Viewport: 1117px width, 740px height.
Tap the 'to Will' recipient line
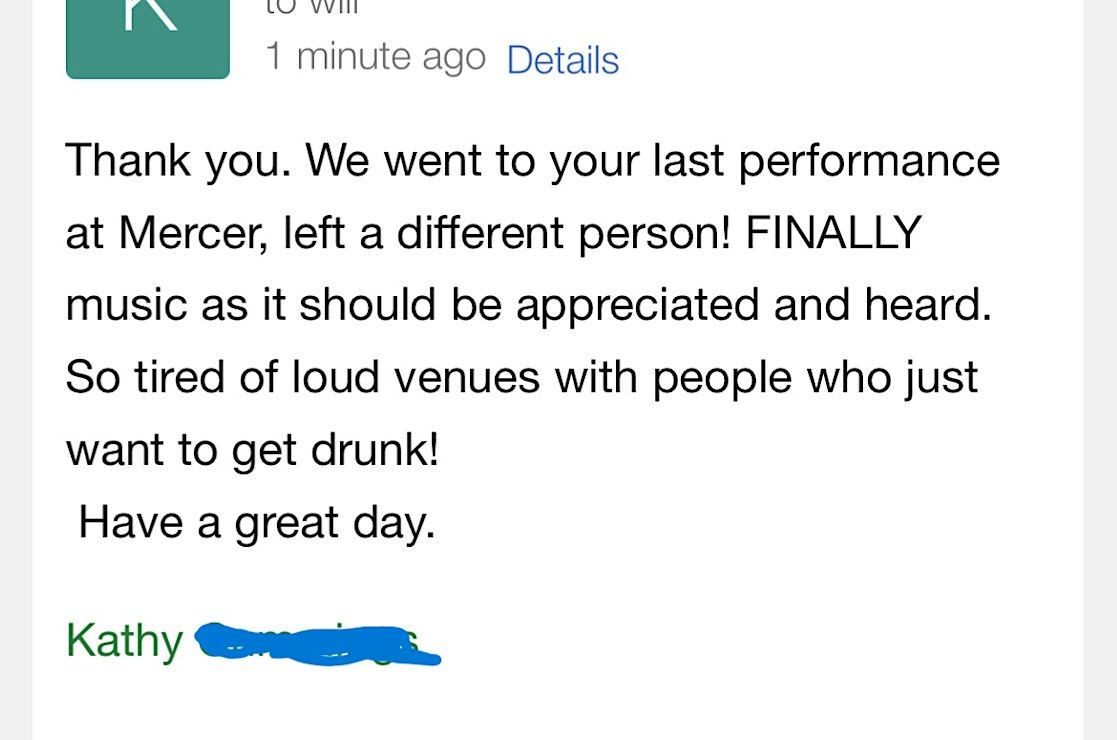[312, 7]
